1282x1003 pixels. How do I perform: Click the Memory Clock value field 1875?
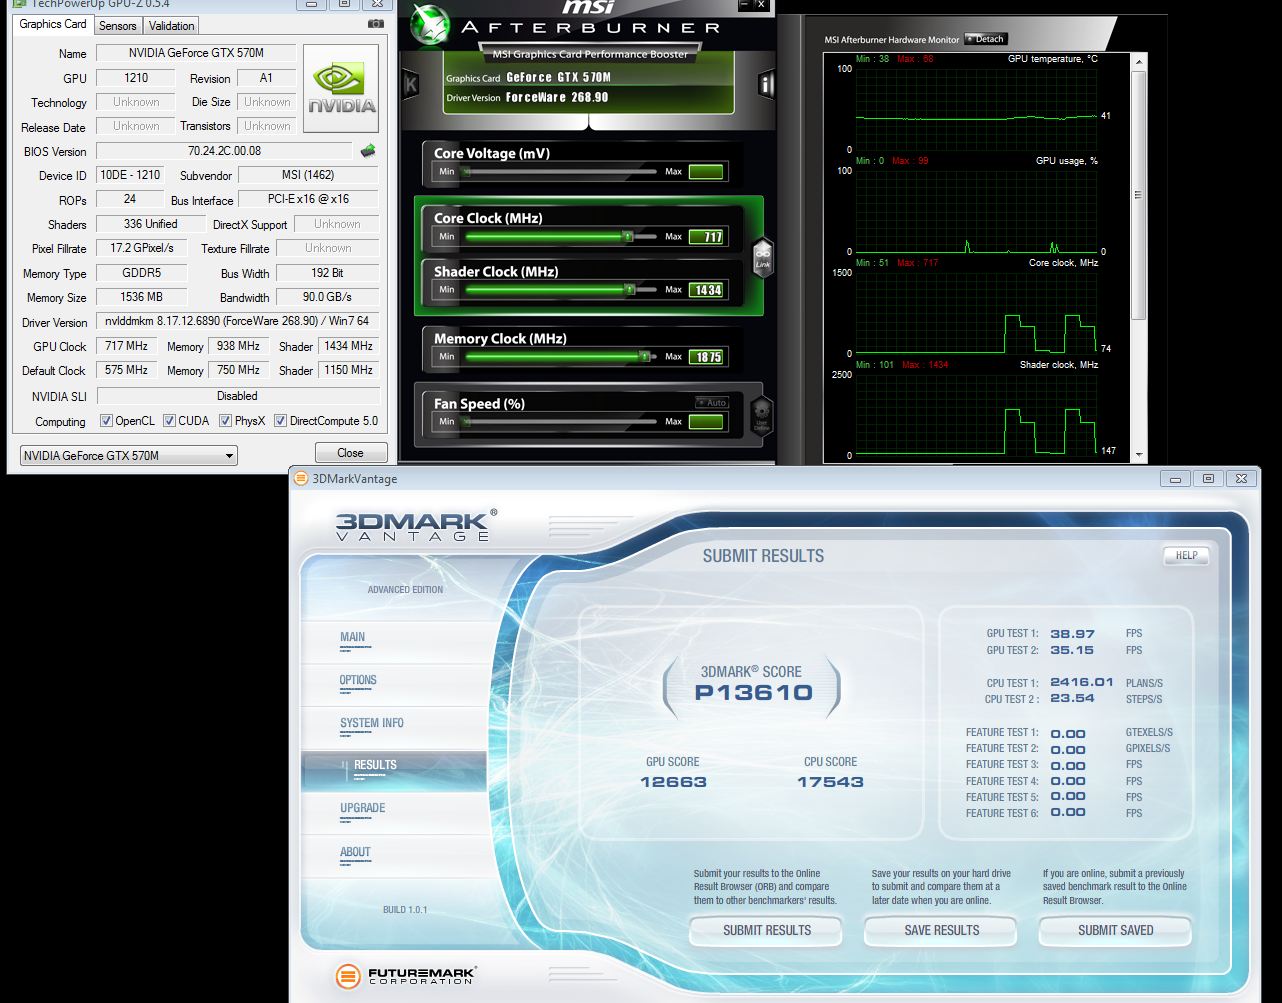(706, 357)
